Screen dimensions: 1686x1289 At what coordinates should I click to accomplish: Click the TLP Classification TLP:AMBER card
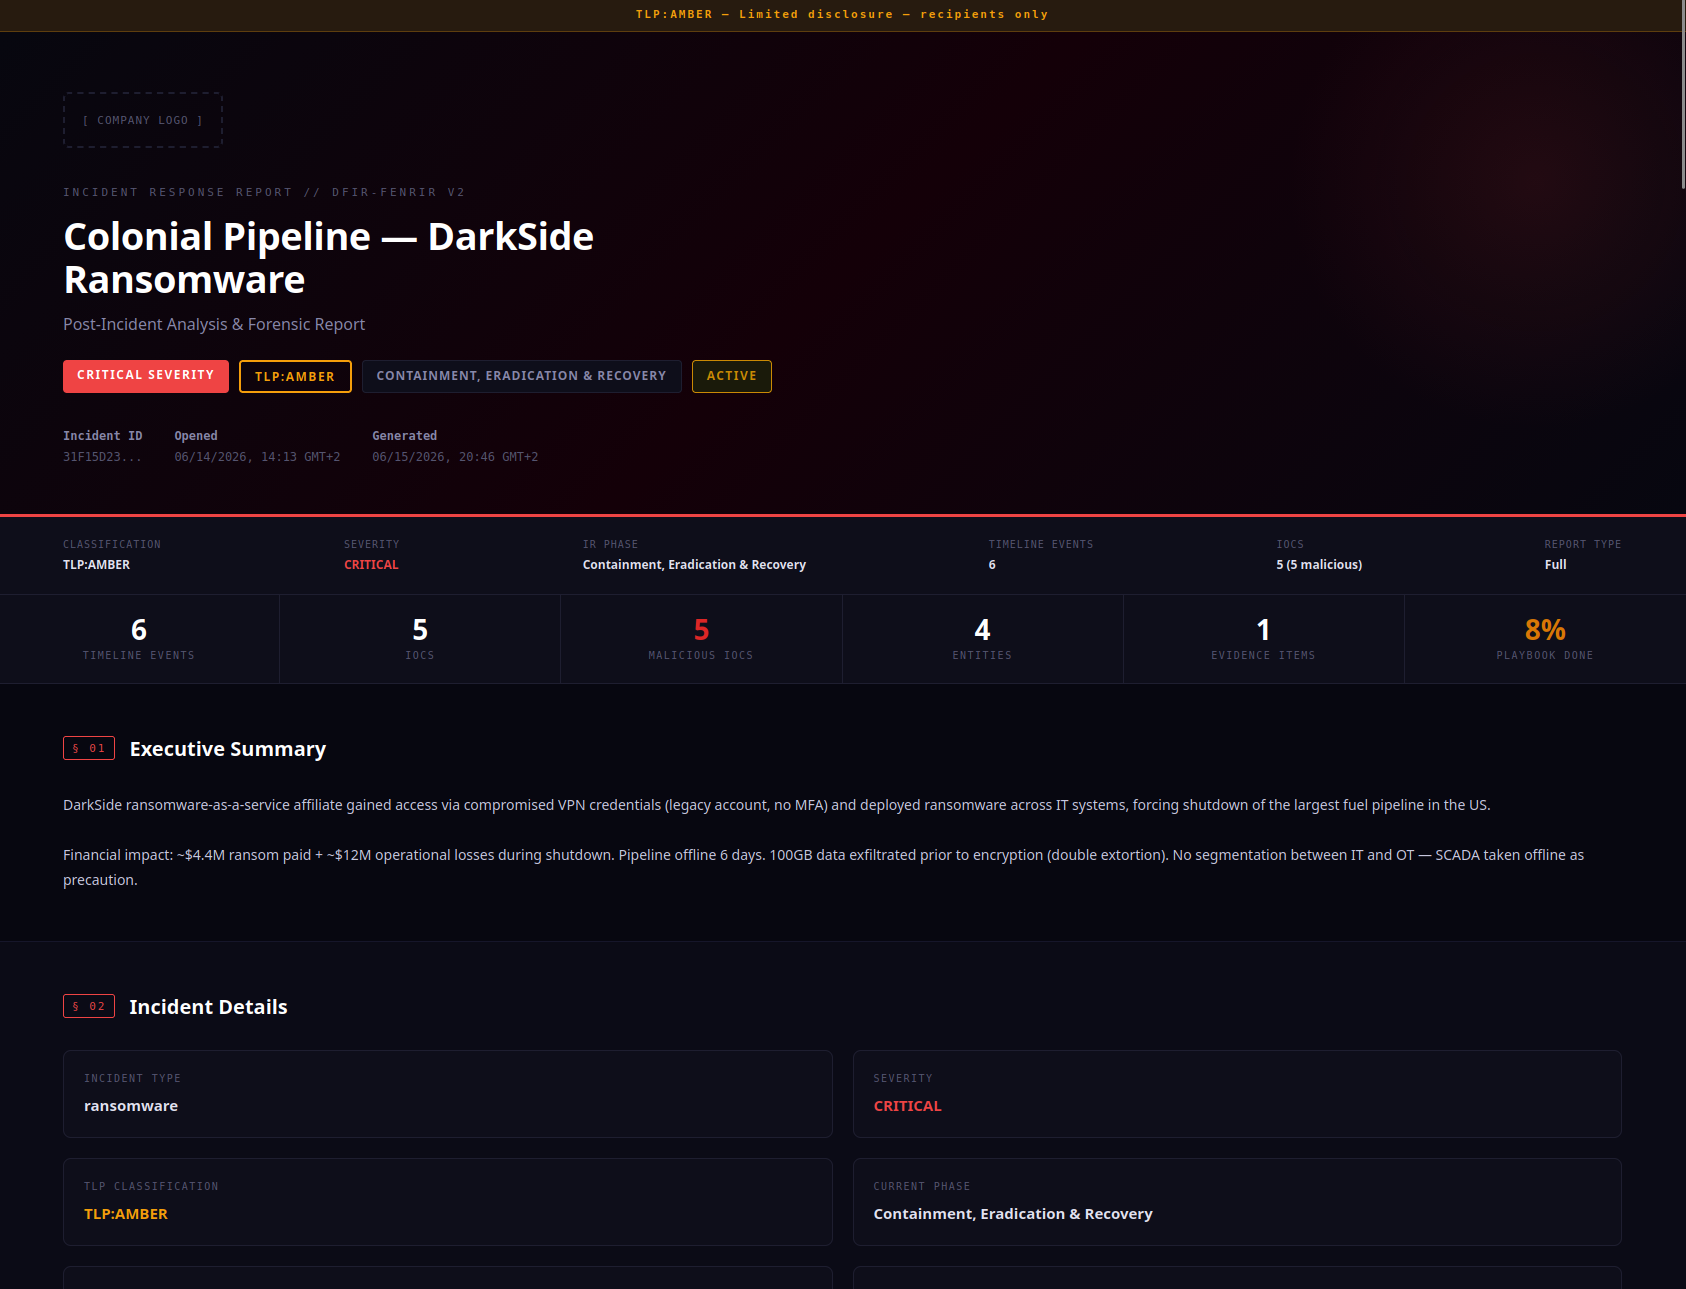pos(448,1202)
